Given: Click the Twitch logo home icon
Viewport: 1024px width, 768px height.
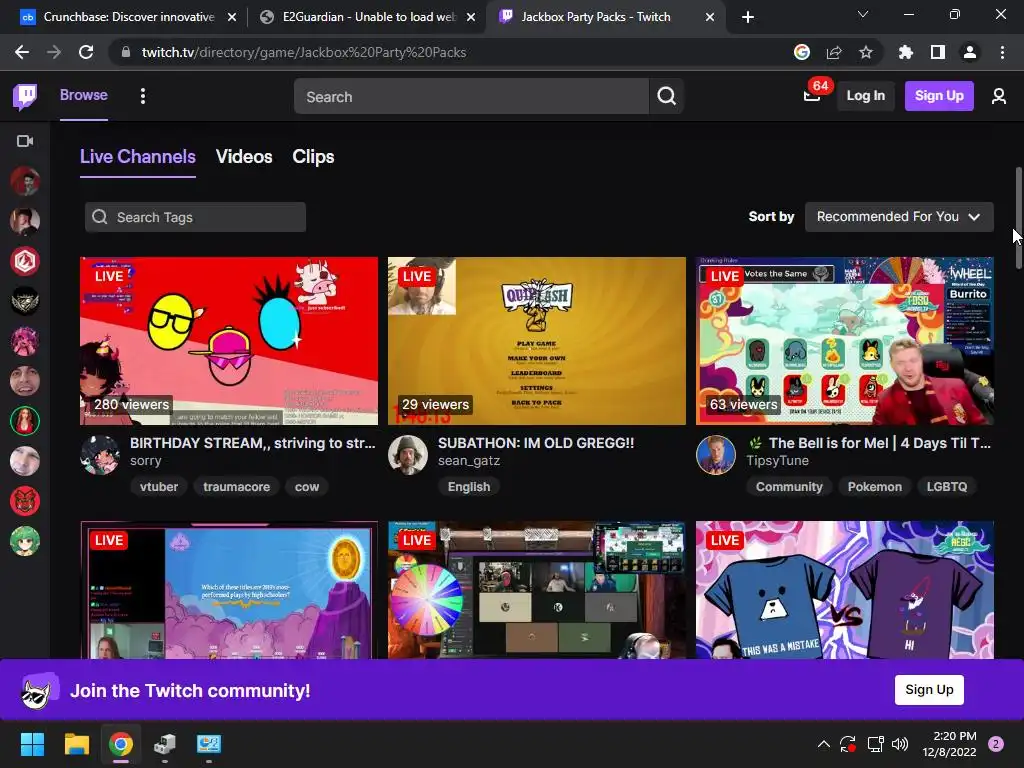Looking at the screenshot, I should pyautogui.click(x=25, y=97).
